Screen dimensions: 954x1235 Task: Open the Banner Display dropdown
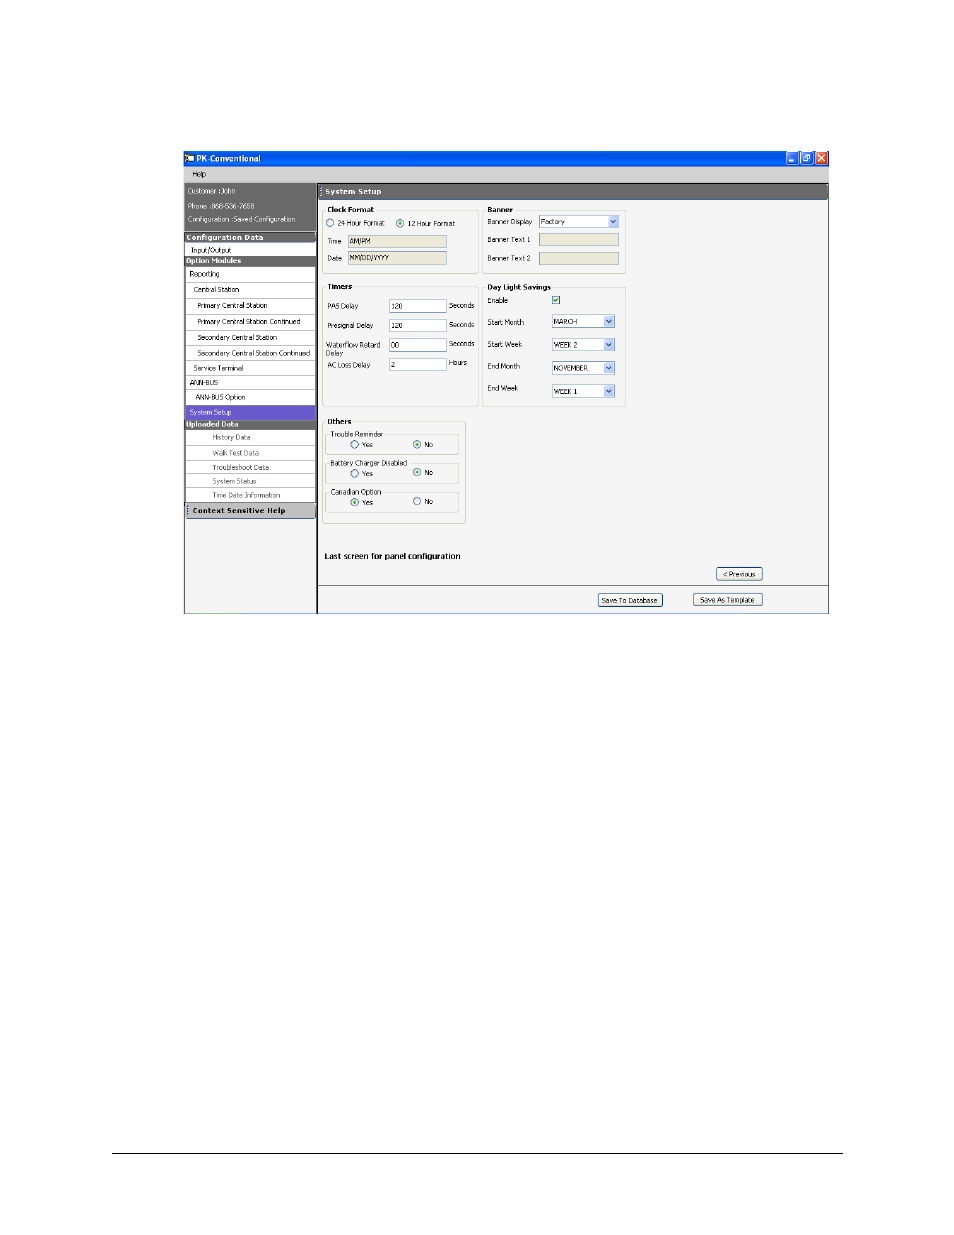[x=613, y=222]
